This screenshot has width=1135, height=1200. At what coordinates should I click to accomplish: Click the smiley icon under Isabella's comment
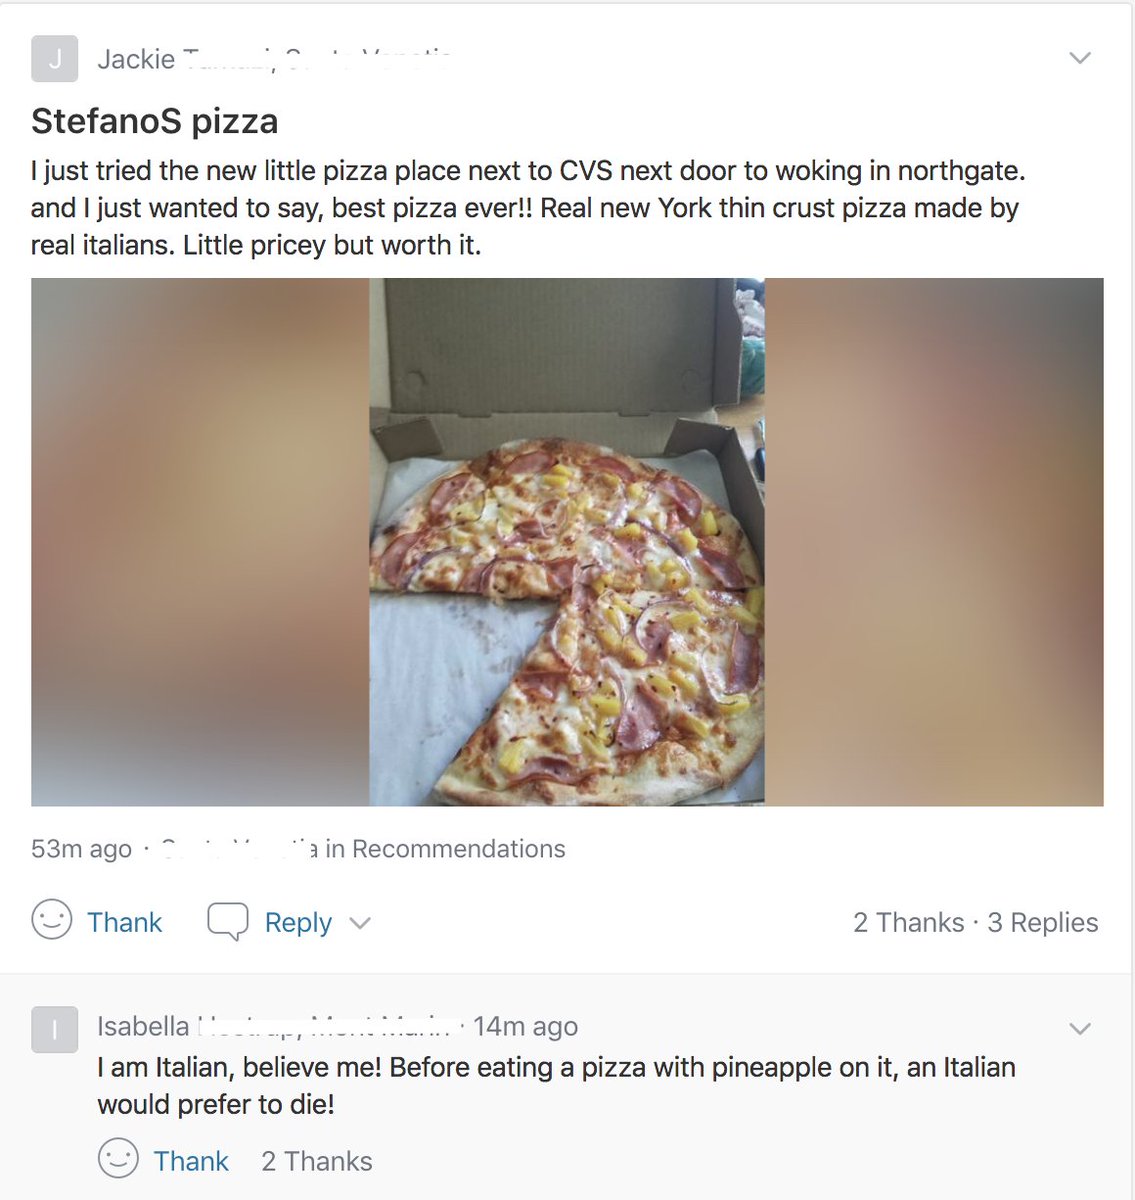point(118,1159)
